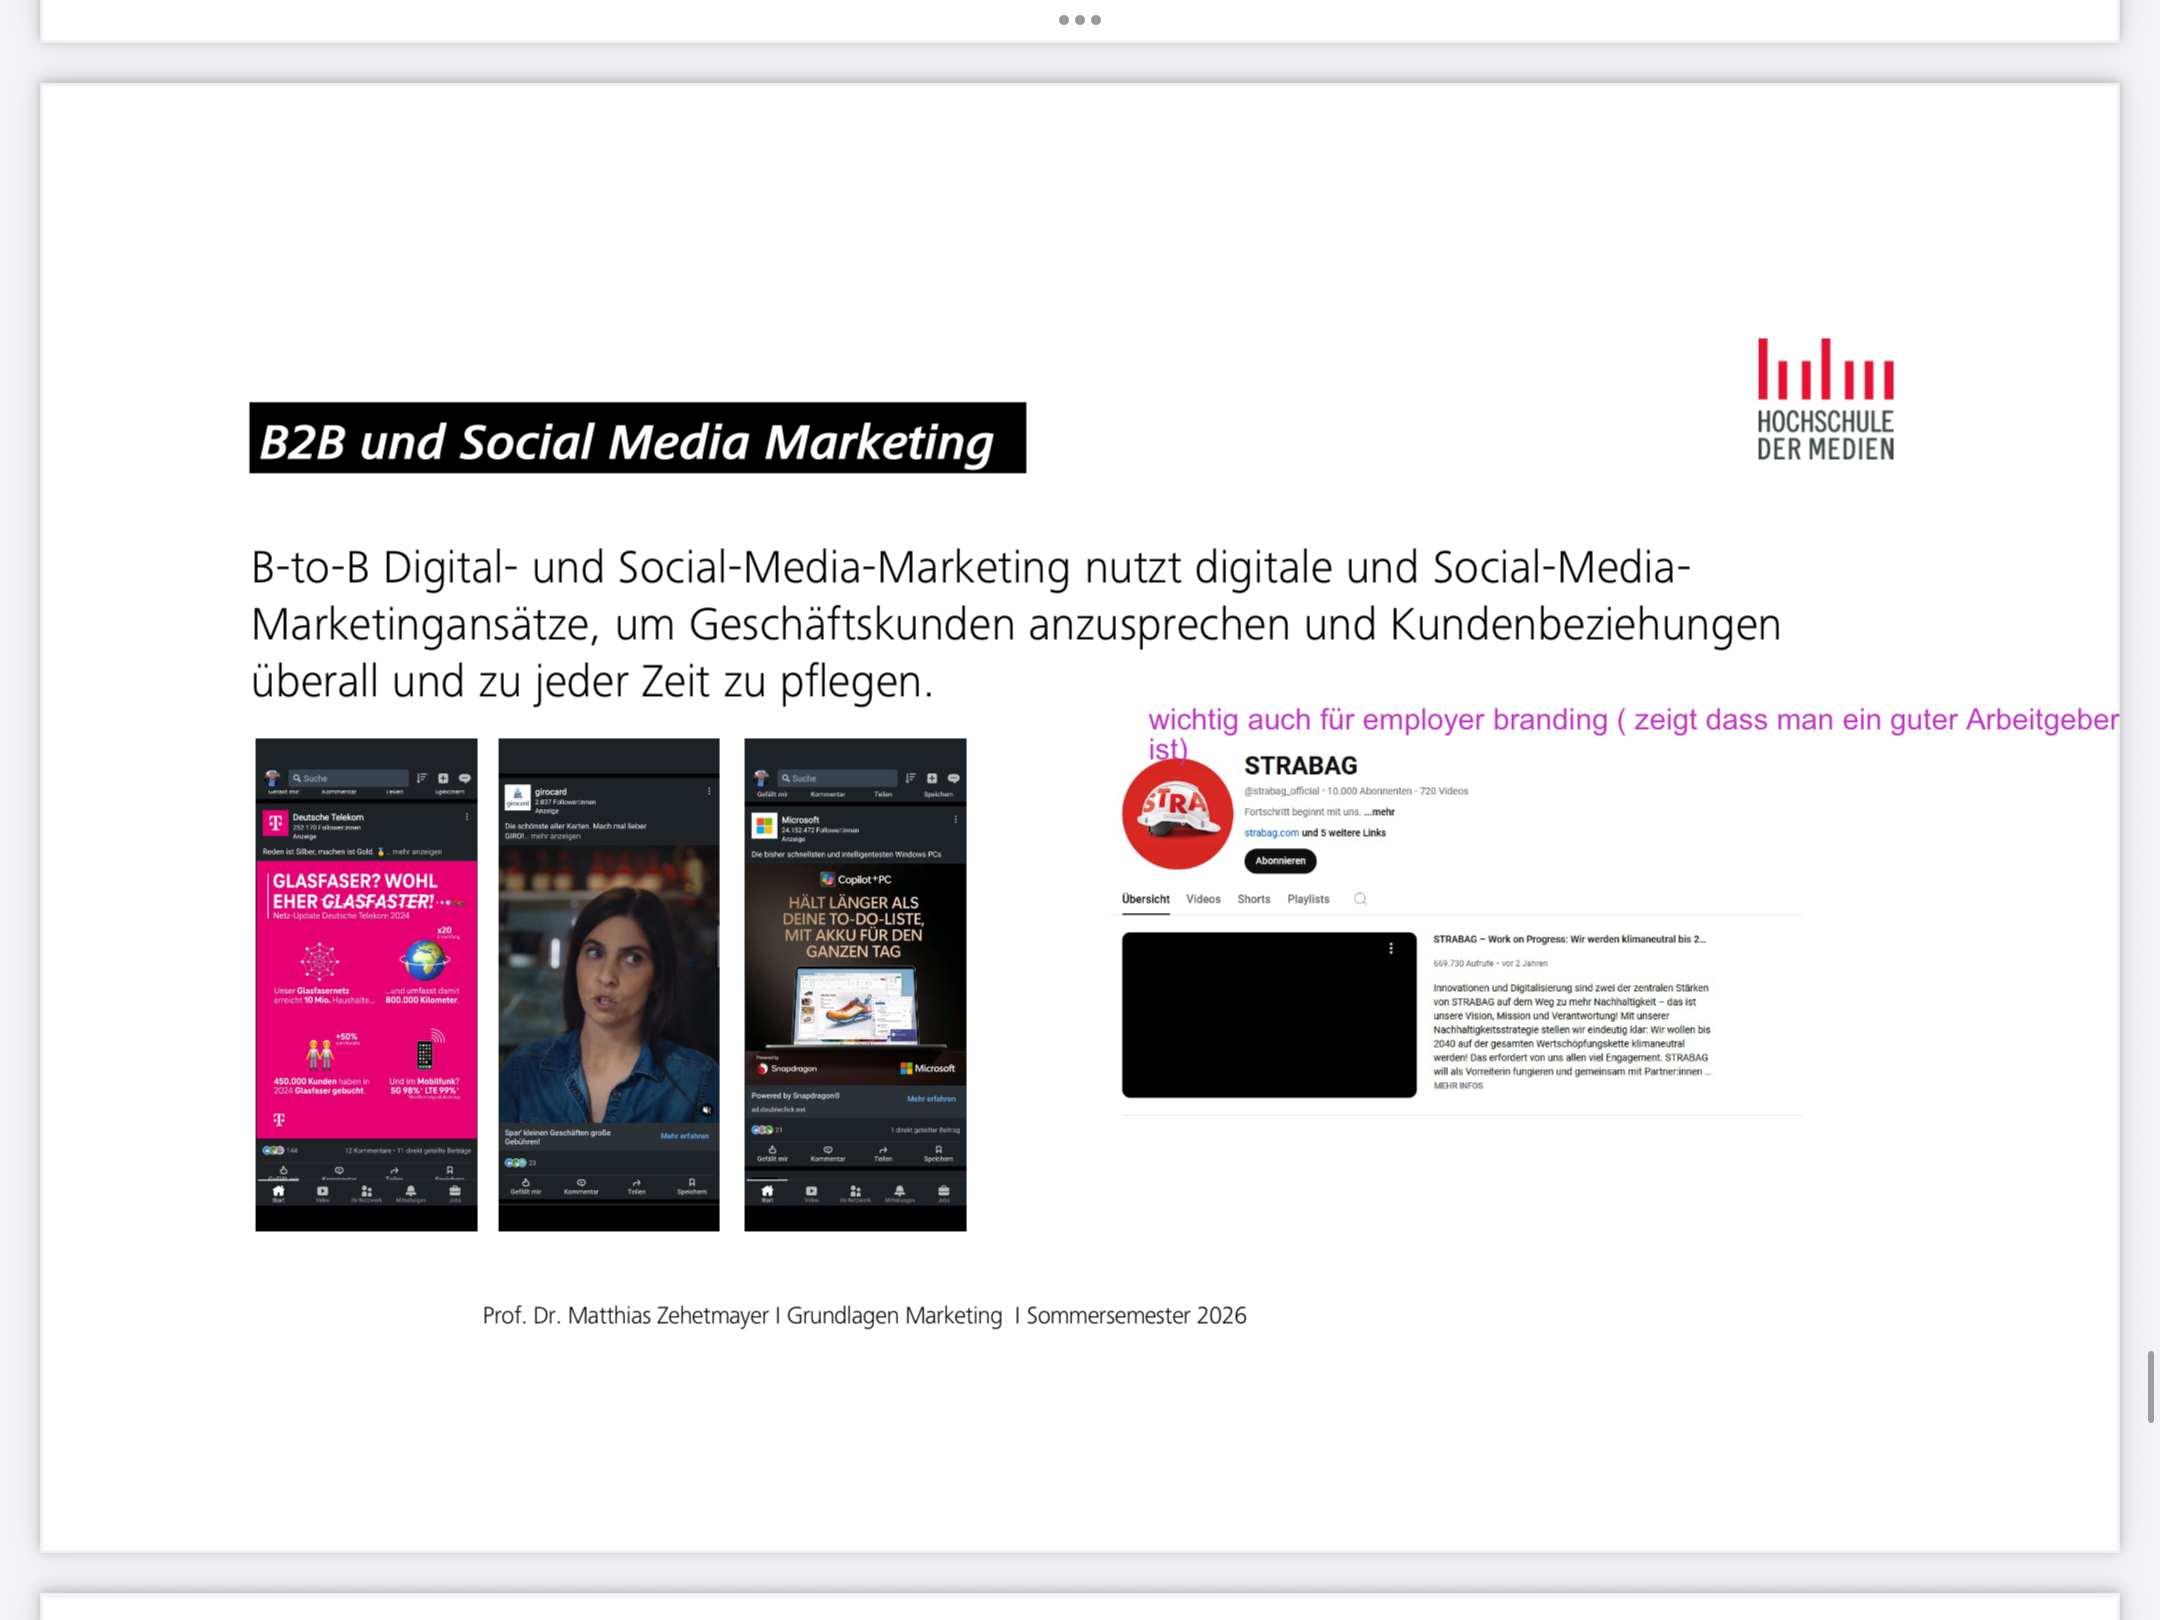Click the plus post icon in Microsoft screenshot
Screen dimensions: 2160x1620
point(932,778)
